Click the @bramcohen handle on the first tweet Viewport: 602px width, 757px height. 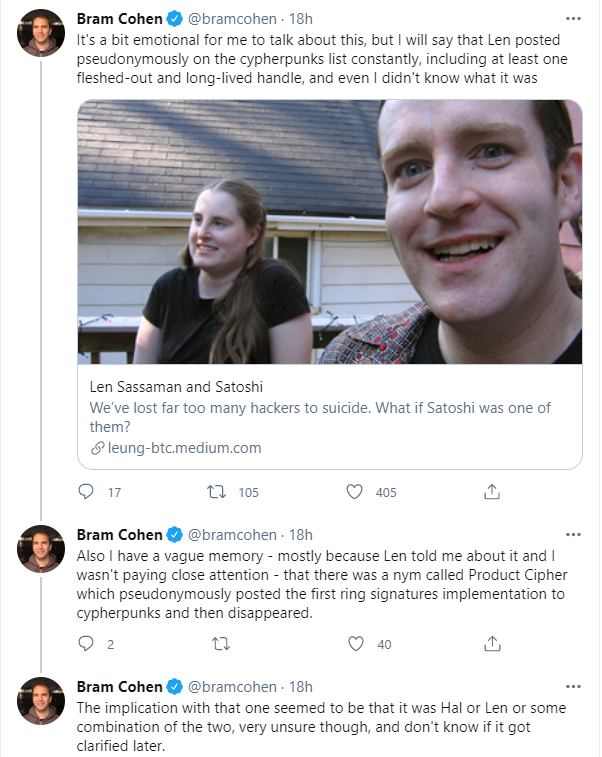pos(231,18)
